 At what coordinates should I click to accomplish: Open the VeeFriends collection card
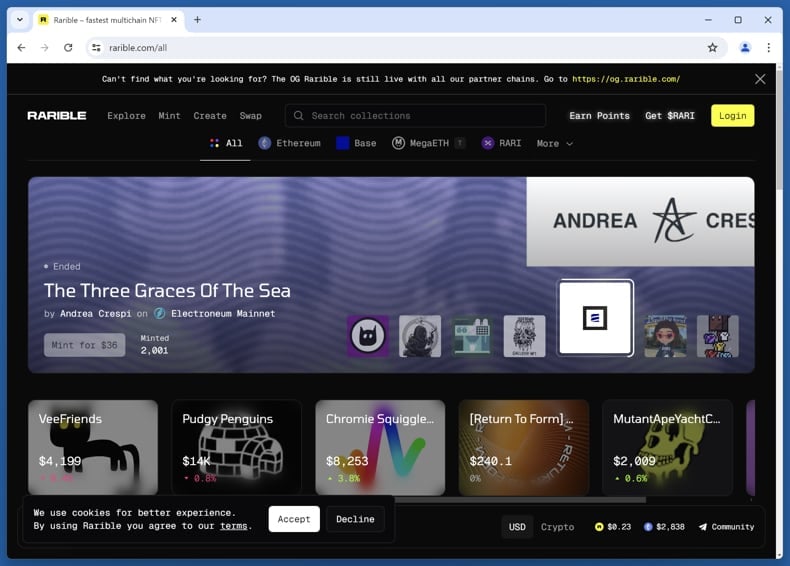coord(93,448)
